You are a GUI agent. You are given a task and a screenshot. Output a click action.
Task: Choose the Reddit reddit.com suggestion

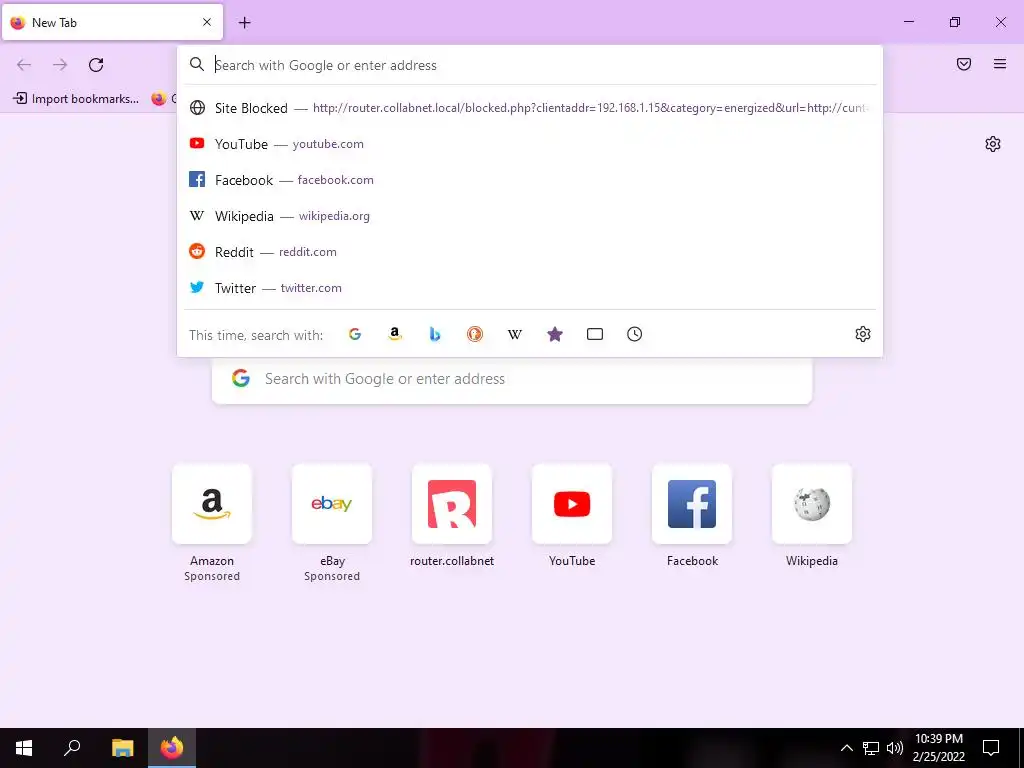click(x=530, y=251)
